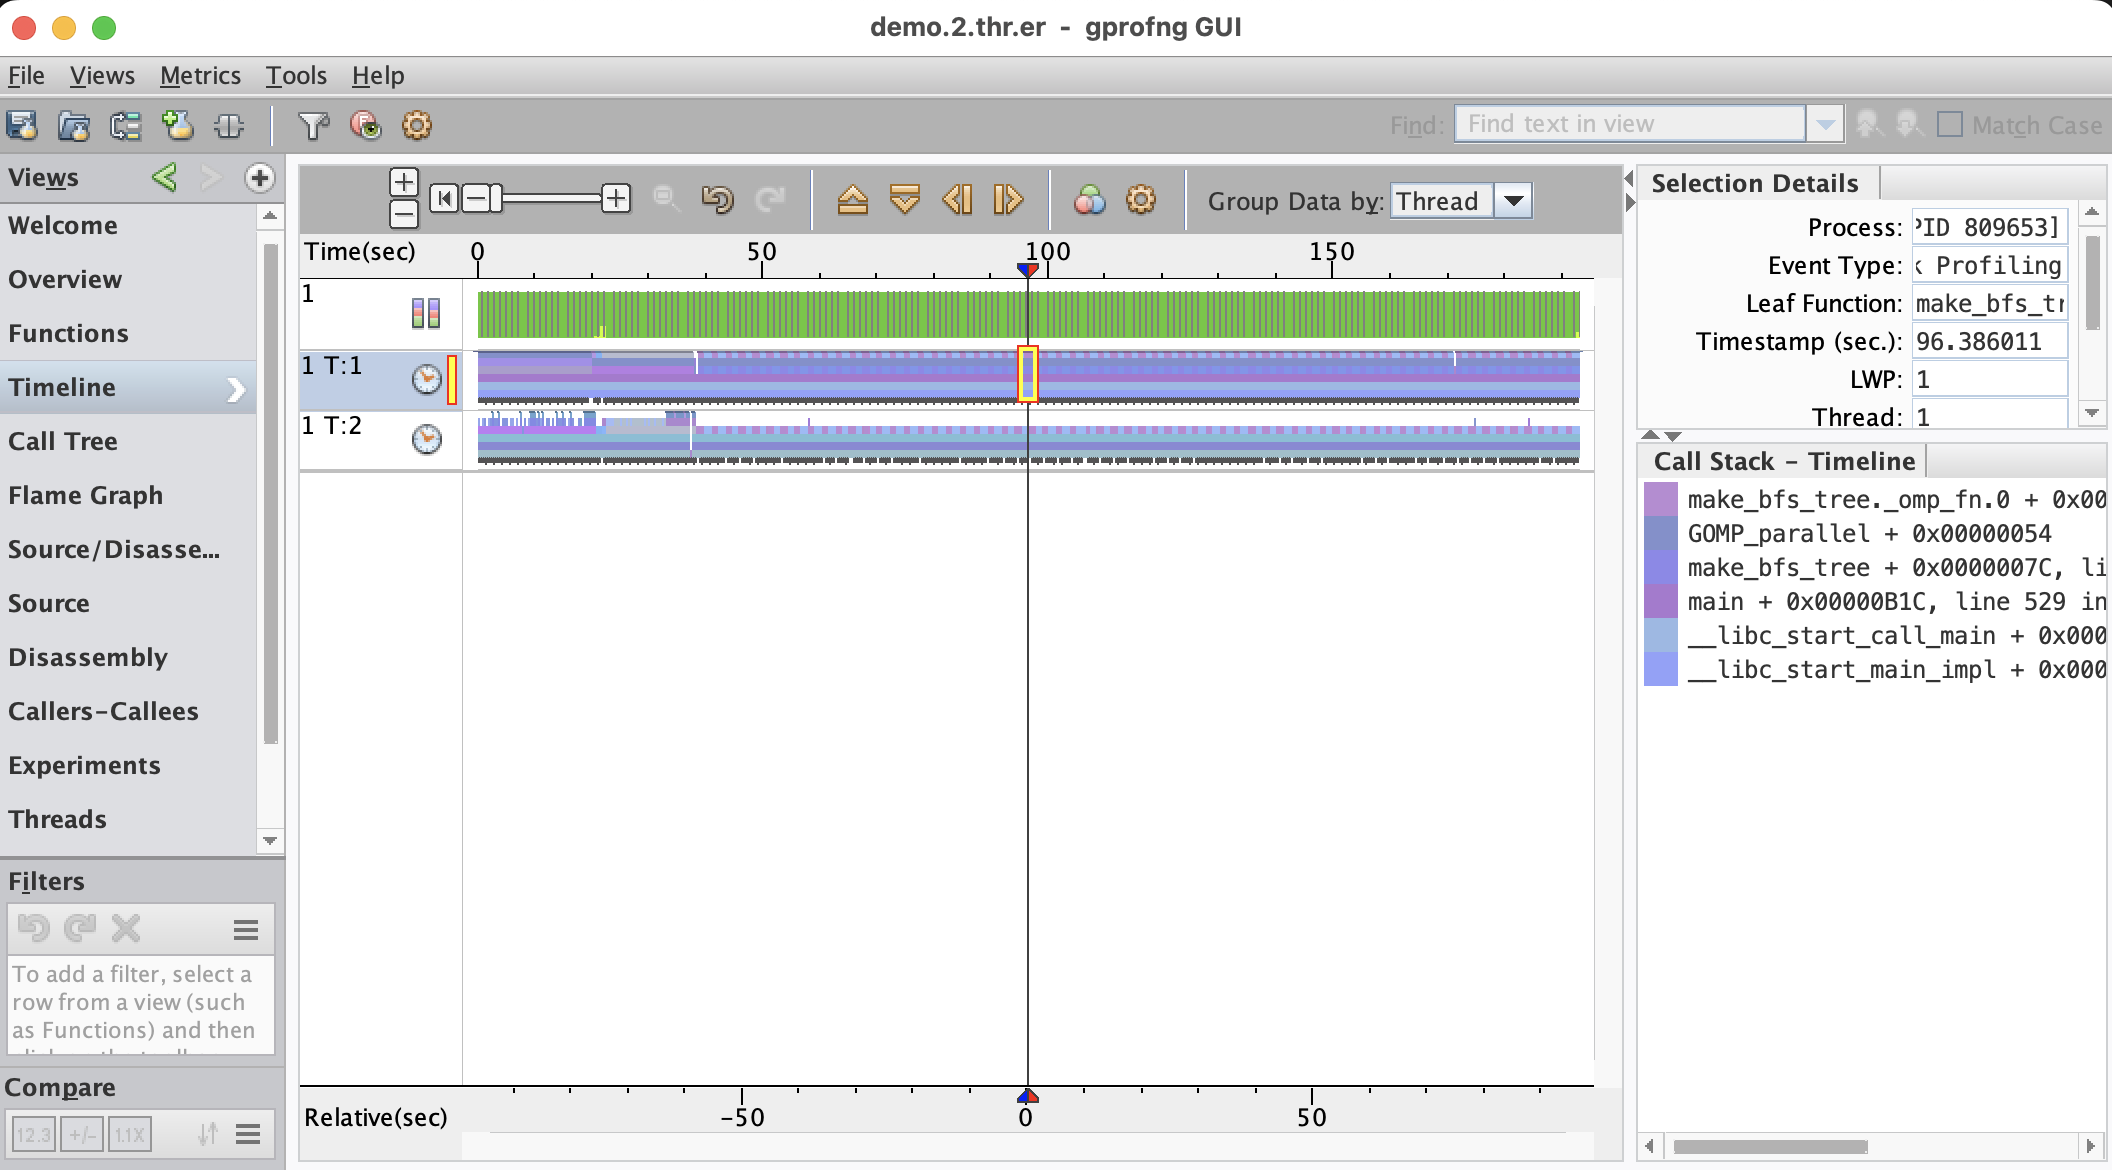Screen dimensions: 2112x1170
Task: Click the undo zoom arrow icon
Action: click(x=717, y=200)
